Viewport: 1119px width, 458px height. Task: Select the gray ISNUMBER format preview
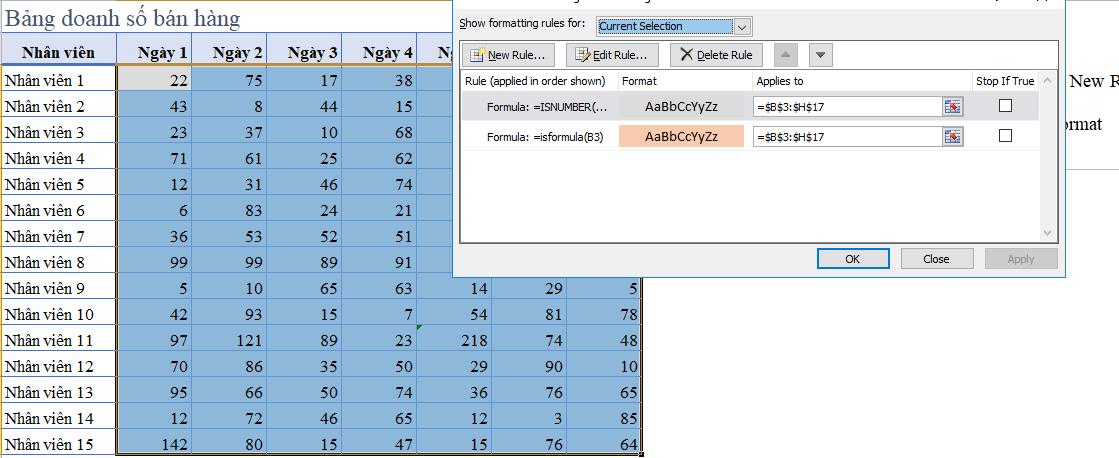[681, 107]
